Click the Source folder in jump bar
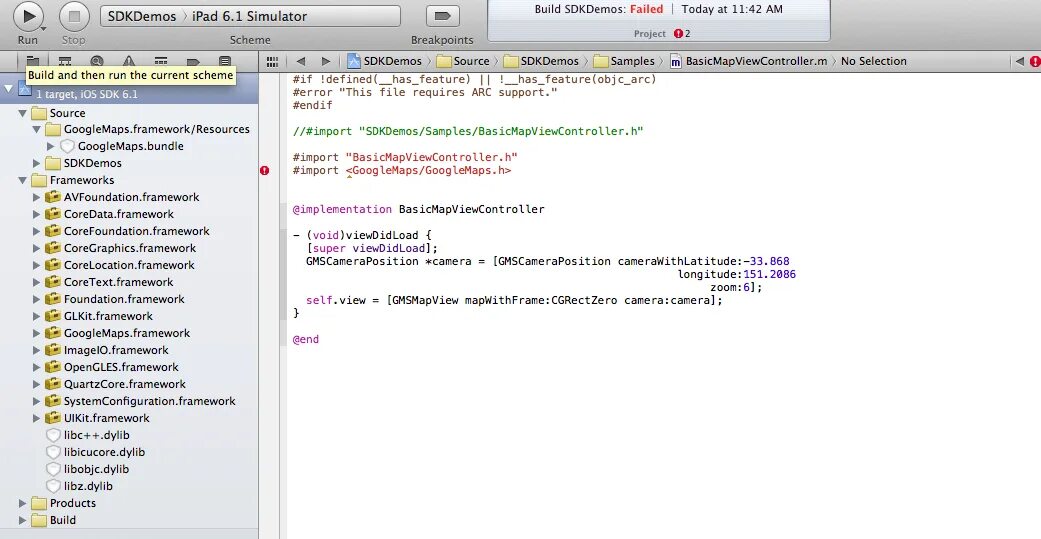Image resolution: width=1041 pixels, height=539 pixels. [x=463, y=61]
